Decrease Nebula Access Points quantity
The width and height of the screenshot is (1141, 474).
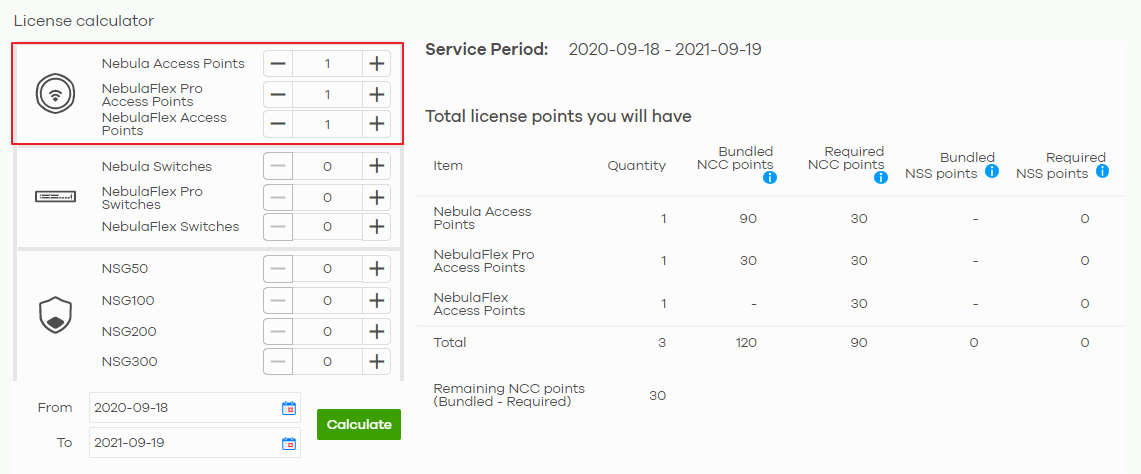278,64
